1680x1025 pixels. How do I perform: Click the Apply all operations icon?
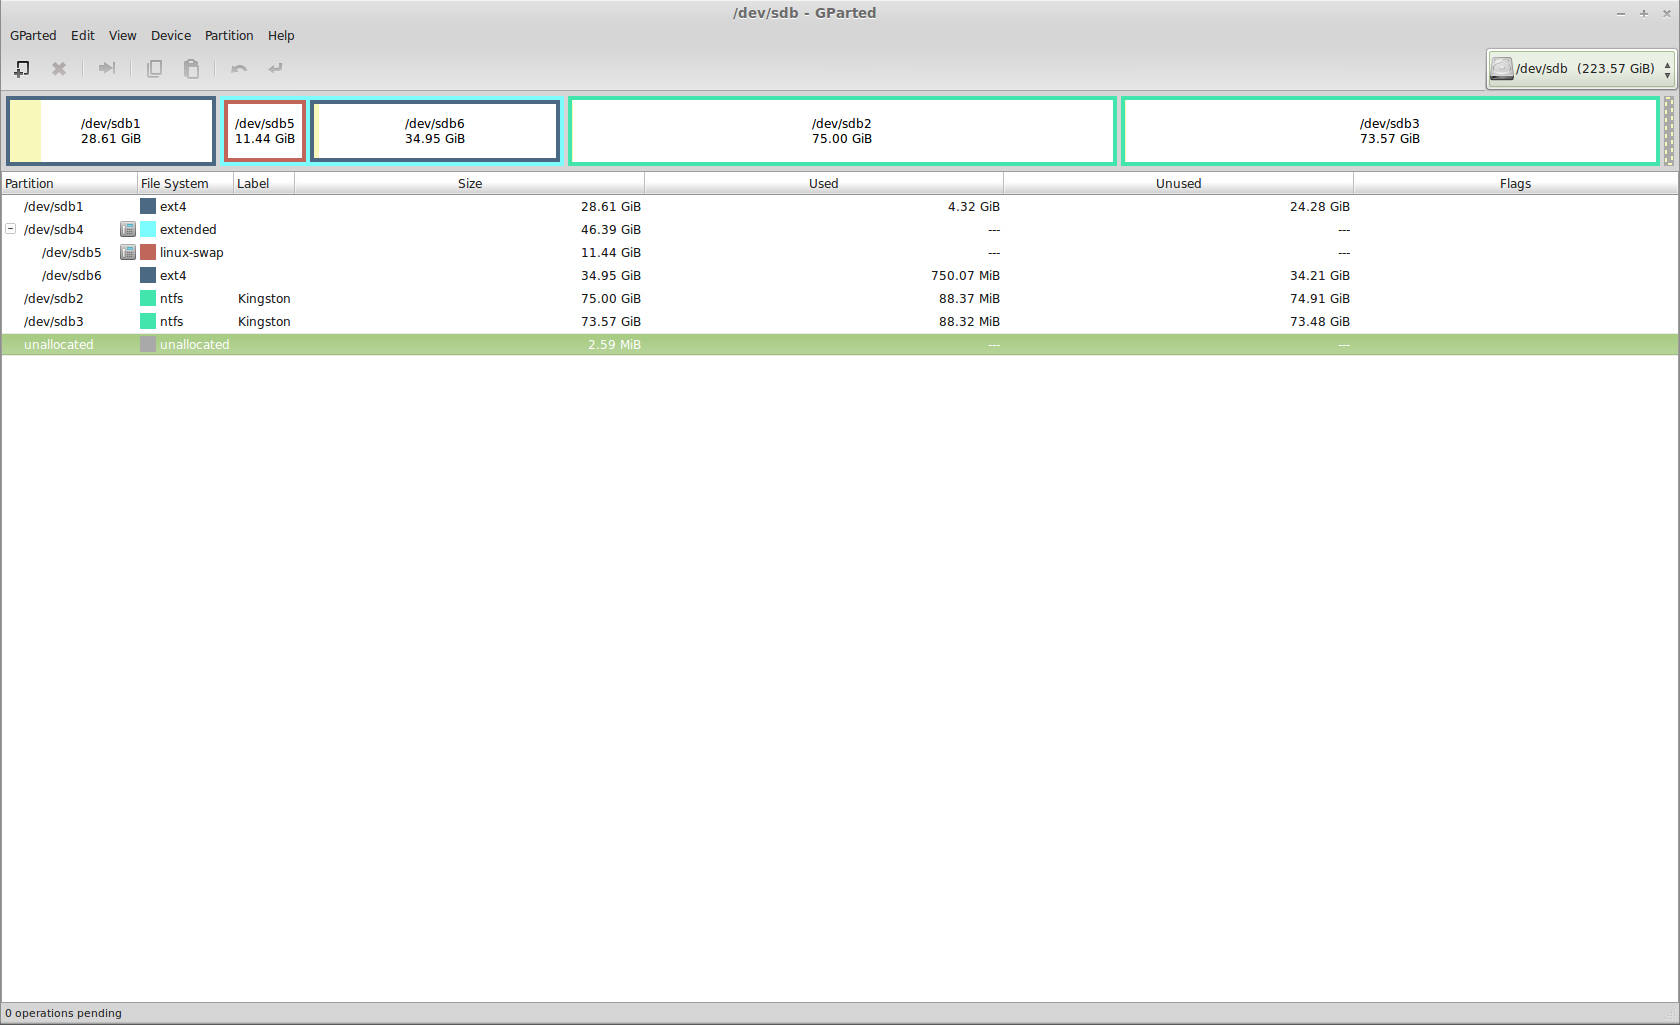pyautogui.click(x=275, y=68)
